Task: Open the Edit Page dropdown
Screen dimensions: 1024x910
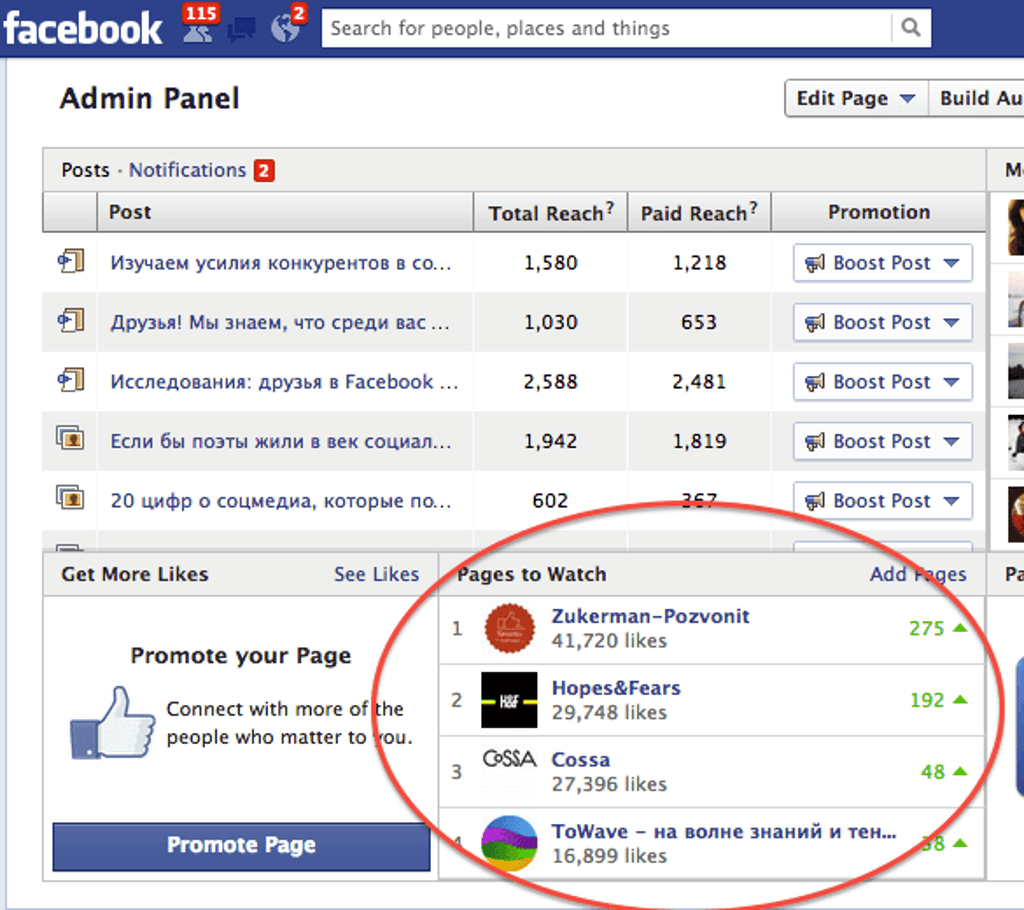Action: click(856, 99)
